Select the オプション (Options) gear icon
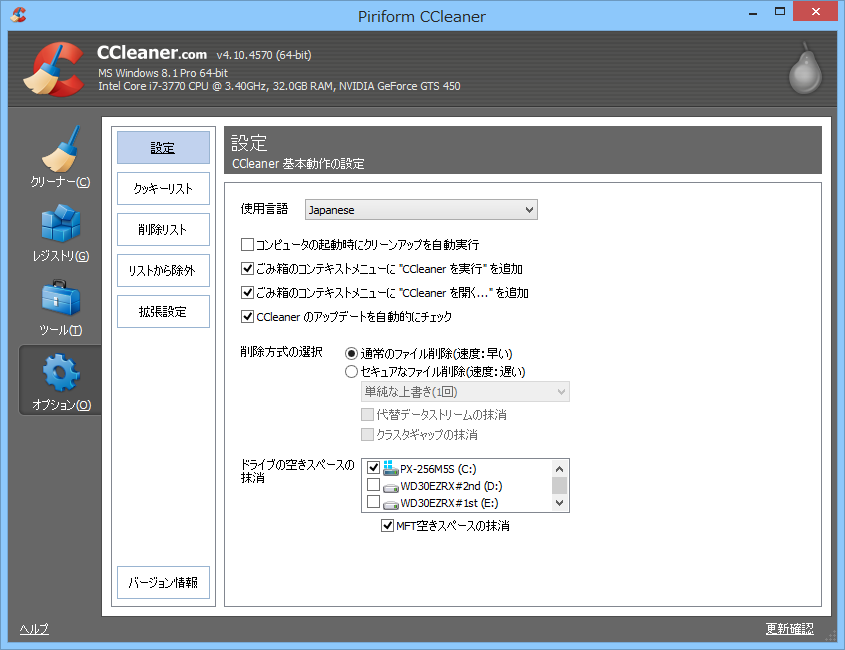This screenshot has height=650, width=845. [61, 372]
